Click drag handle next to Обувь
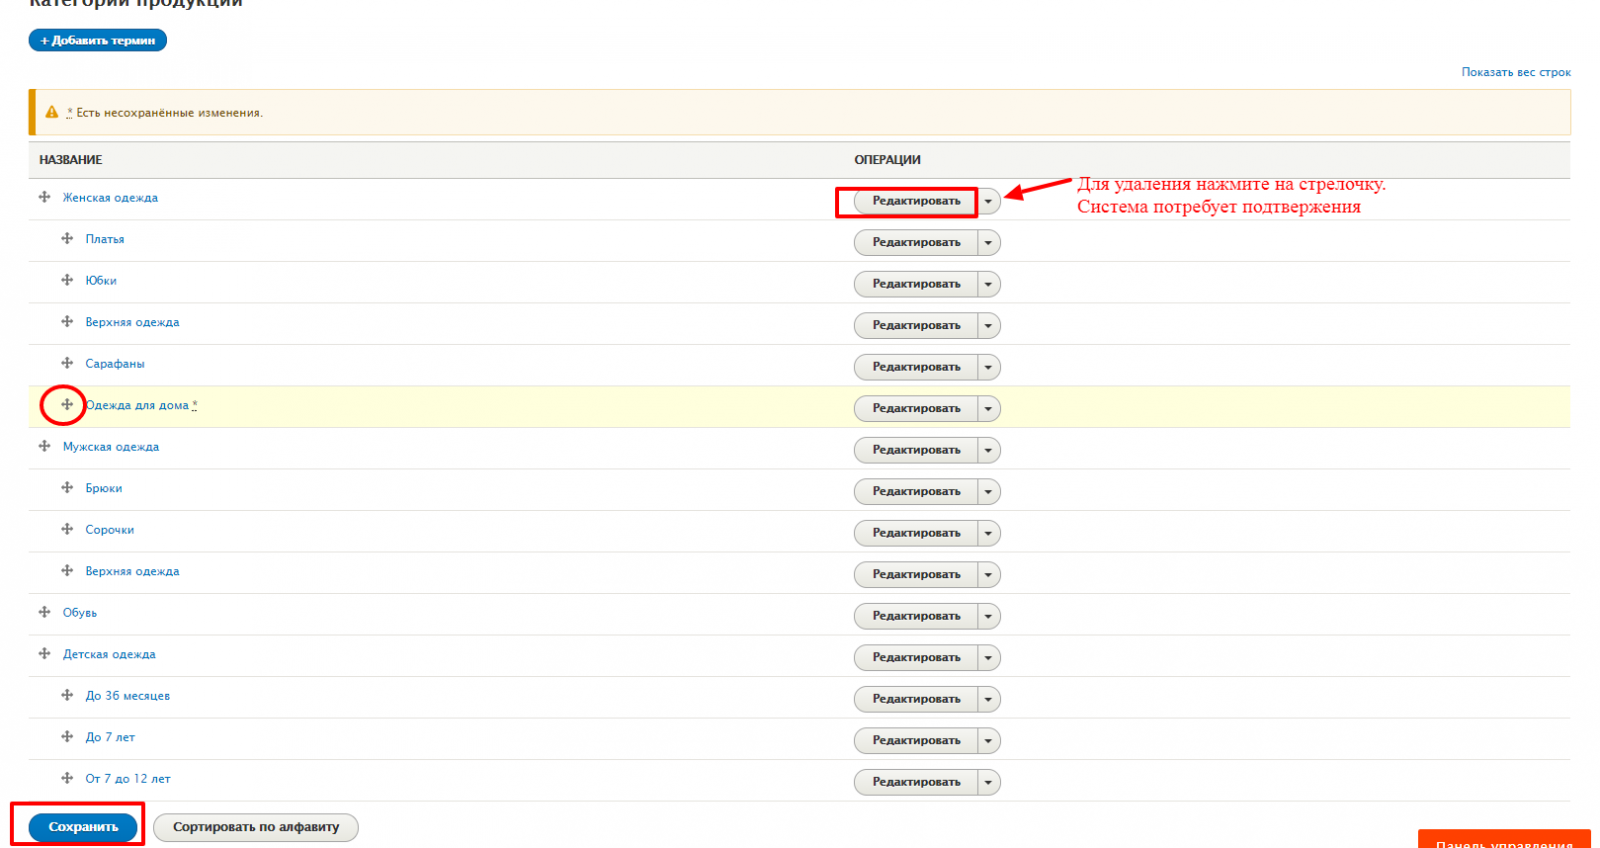1600x848 pixels. click(44, 612)
